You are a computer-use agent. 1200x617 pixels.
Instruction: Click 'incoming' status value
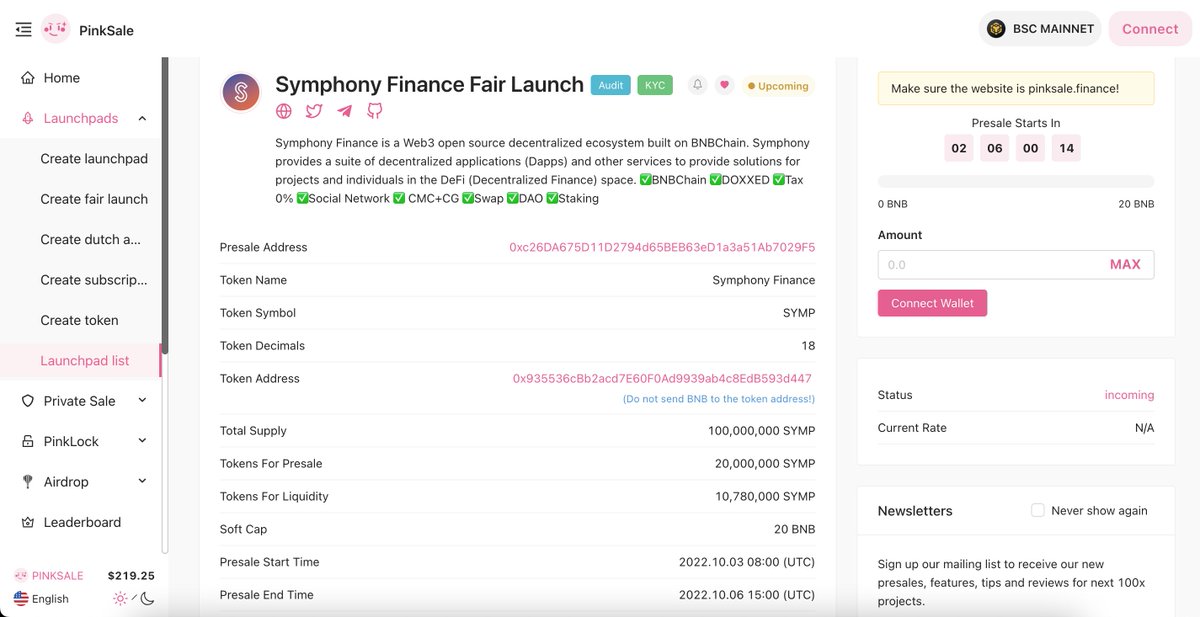[x=1129, y=395]
